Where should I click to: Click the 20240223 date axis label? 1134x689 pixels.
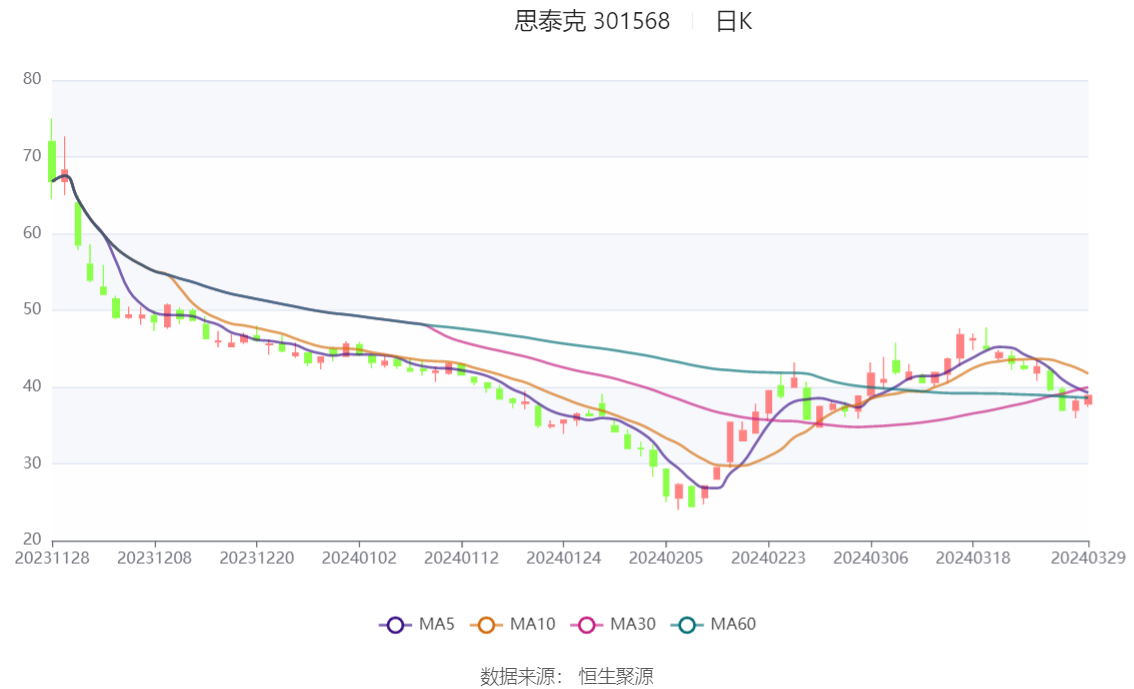coord(768,558)
